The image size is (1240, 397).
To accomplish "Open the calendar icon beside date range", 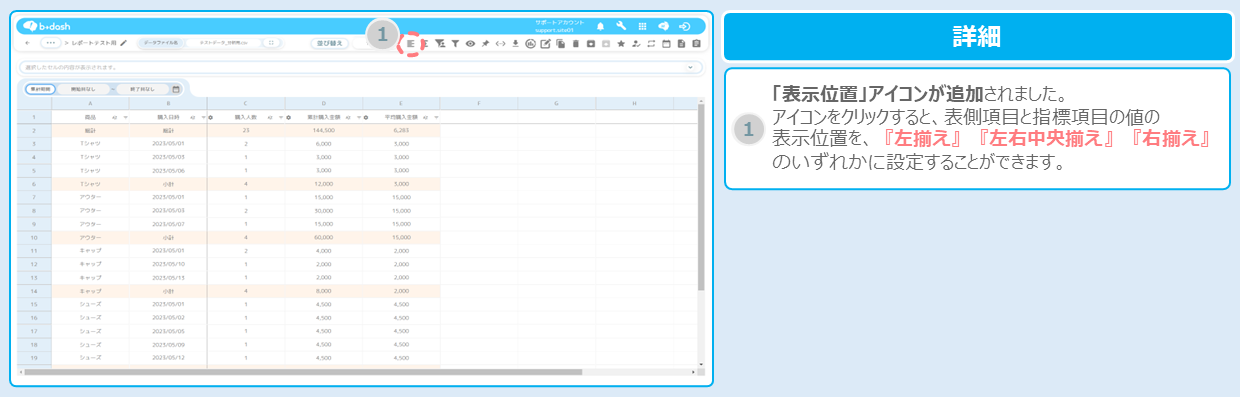I will (x=176, y=89).
